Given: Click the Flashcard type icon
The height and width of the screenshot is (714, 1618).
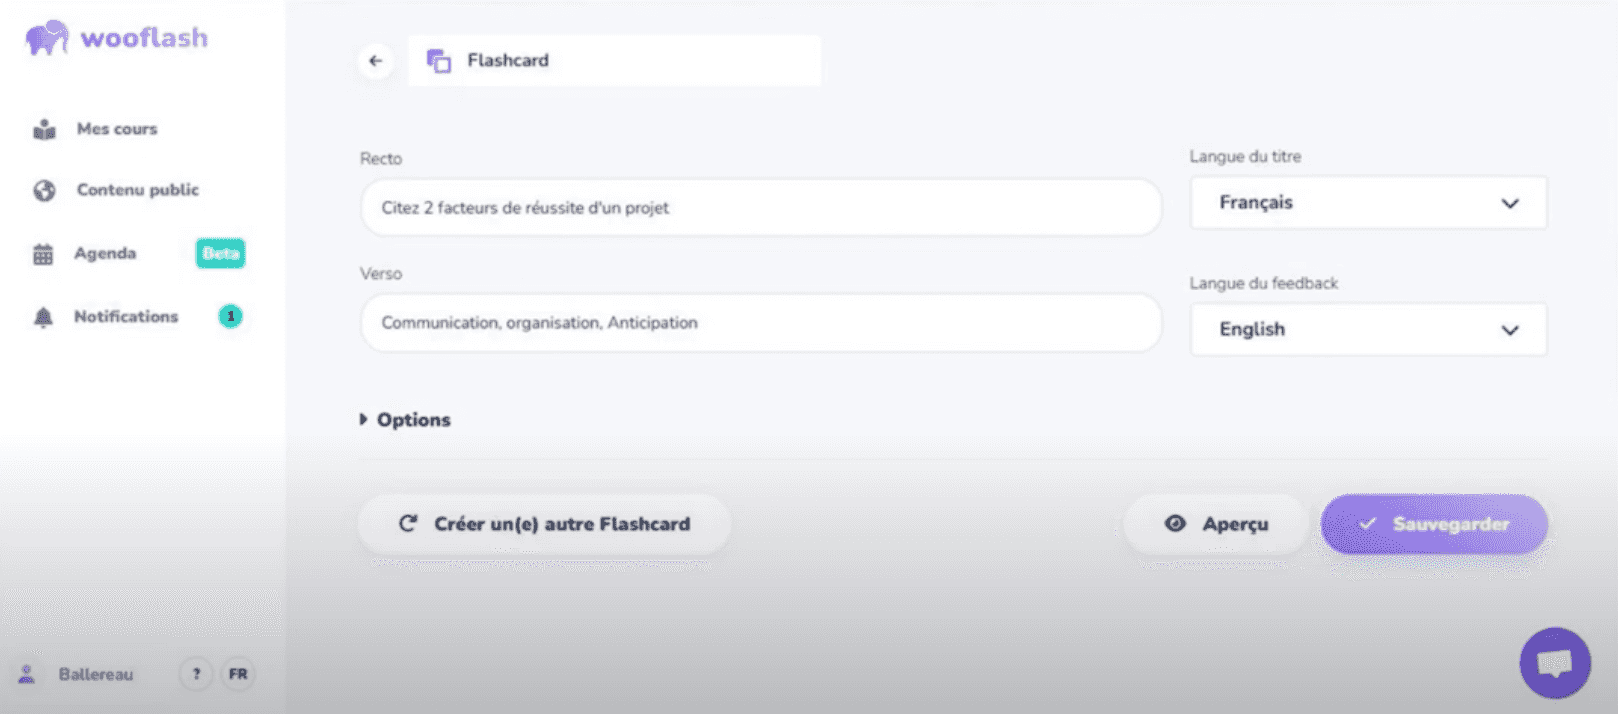Looking at the screenshot, I should tap(438, 61).
